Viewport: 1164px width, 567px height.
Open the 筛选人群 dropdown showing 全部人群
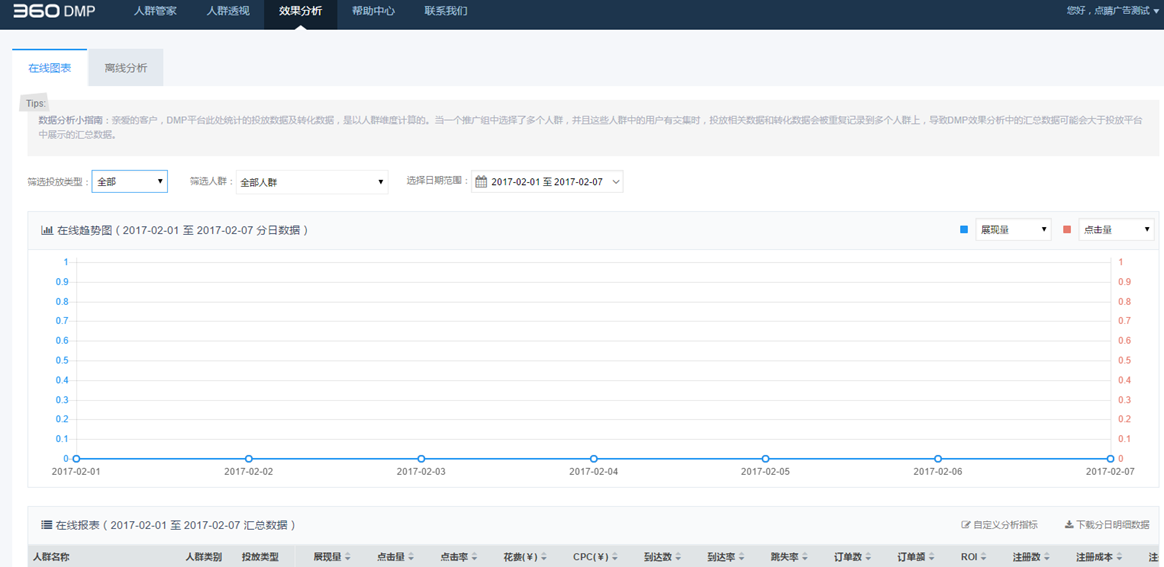[312, 182]
